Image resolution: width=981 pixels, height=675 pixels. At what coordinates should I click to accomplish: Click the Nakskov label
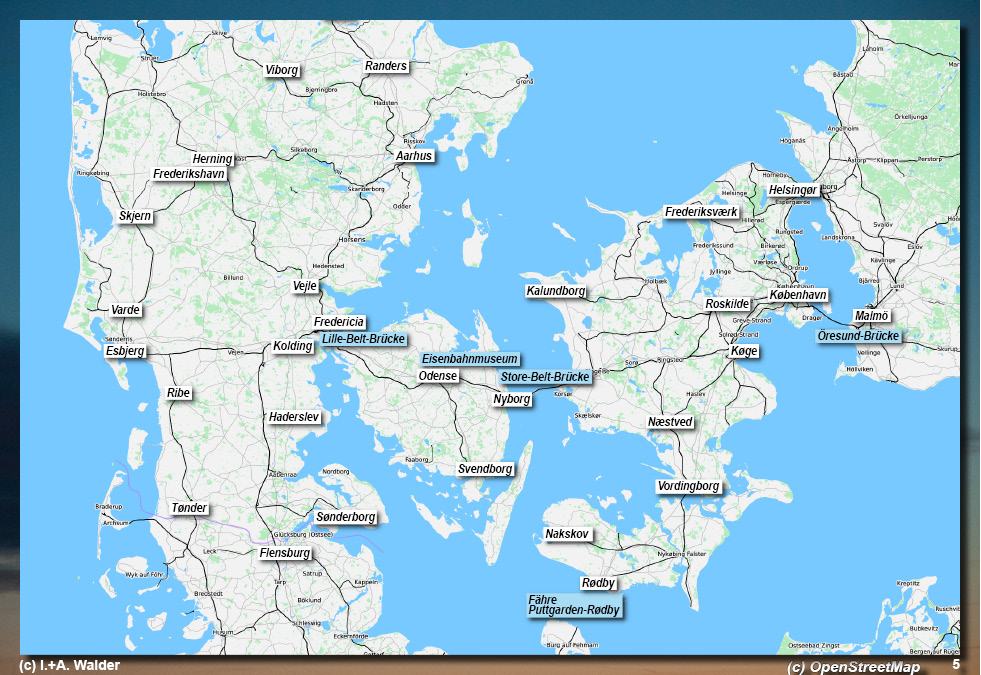(568, 534)
